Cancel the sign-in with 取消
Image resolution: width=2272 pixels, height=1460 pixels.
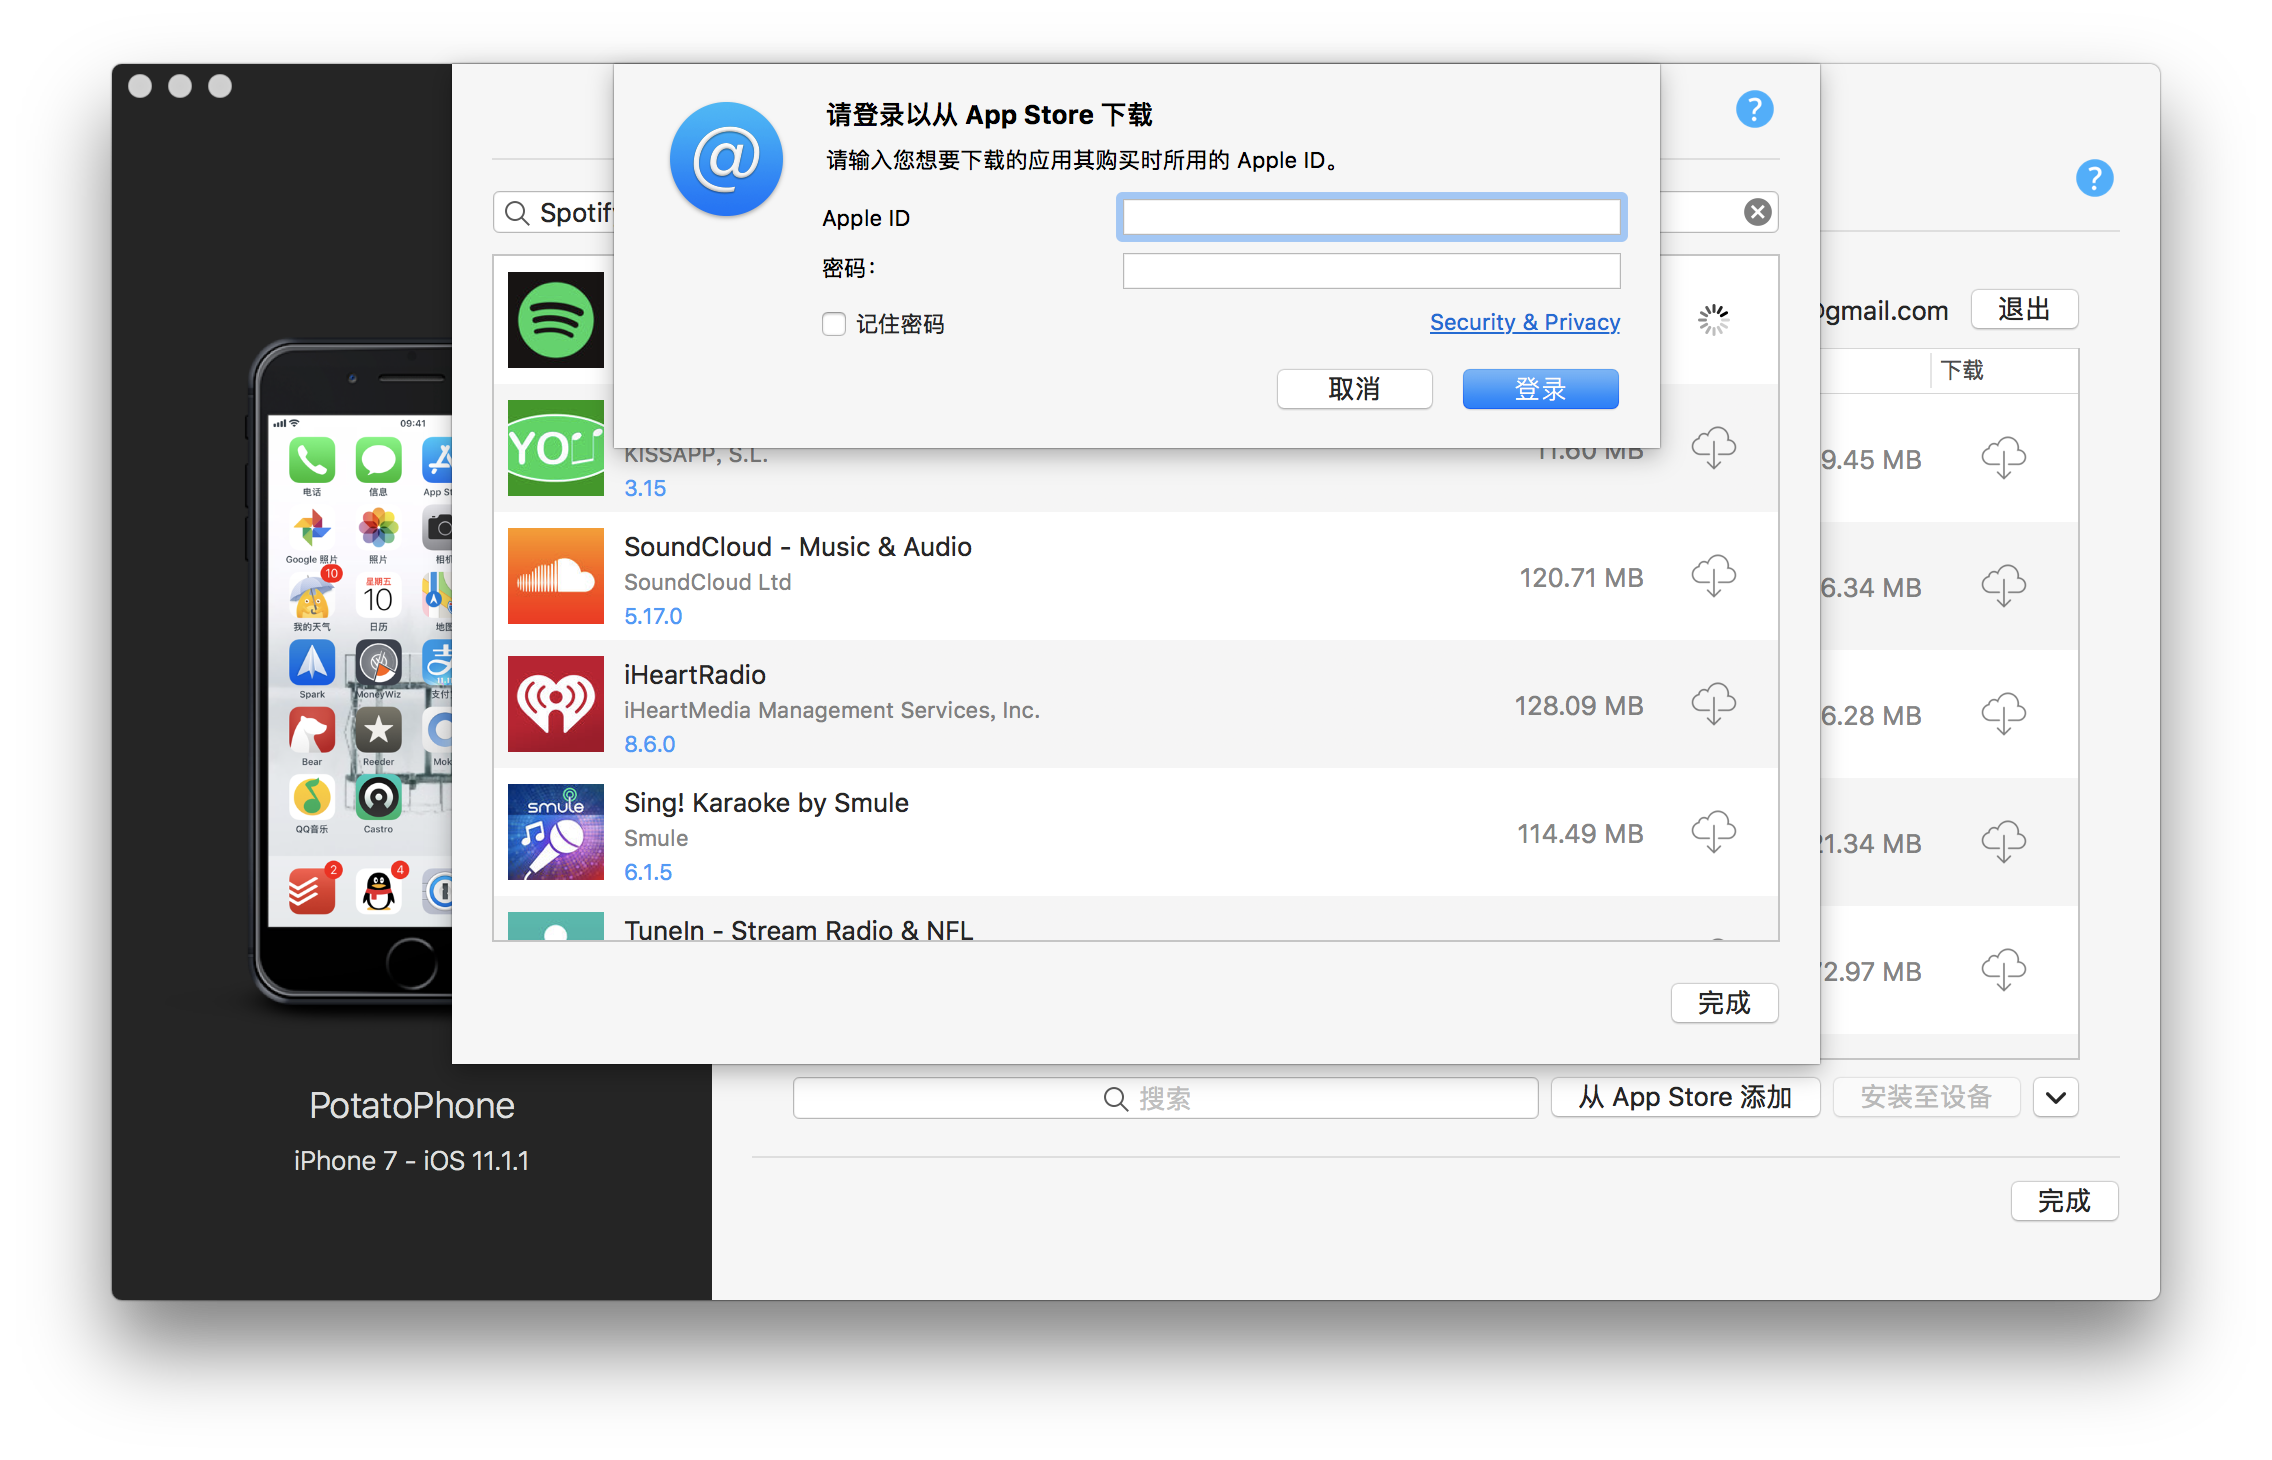coord(1354,389)
